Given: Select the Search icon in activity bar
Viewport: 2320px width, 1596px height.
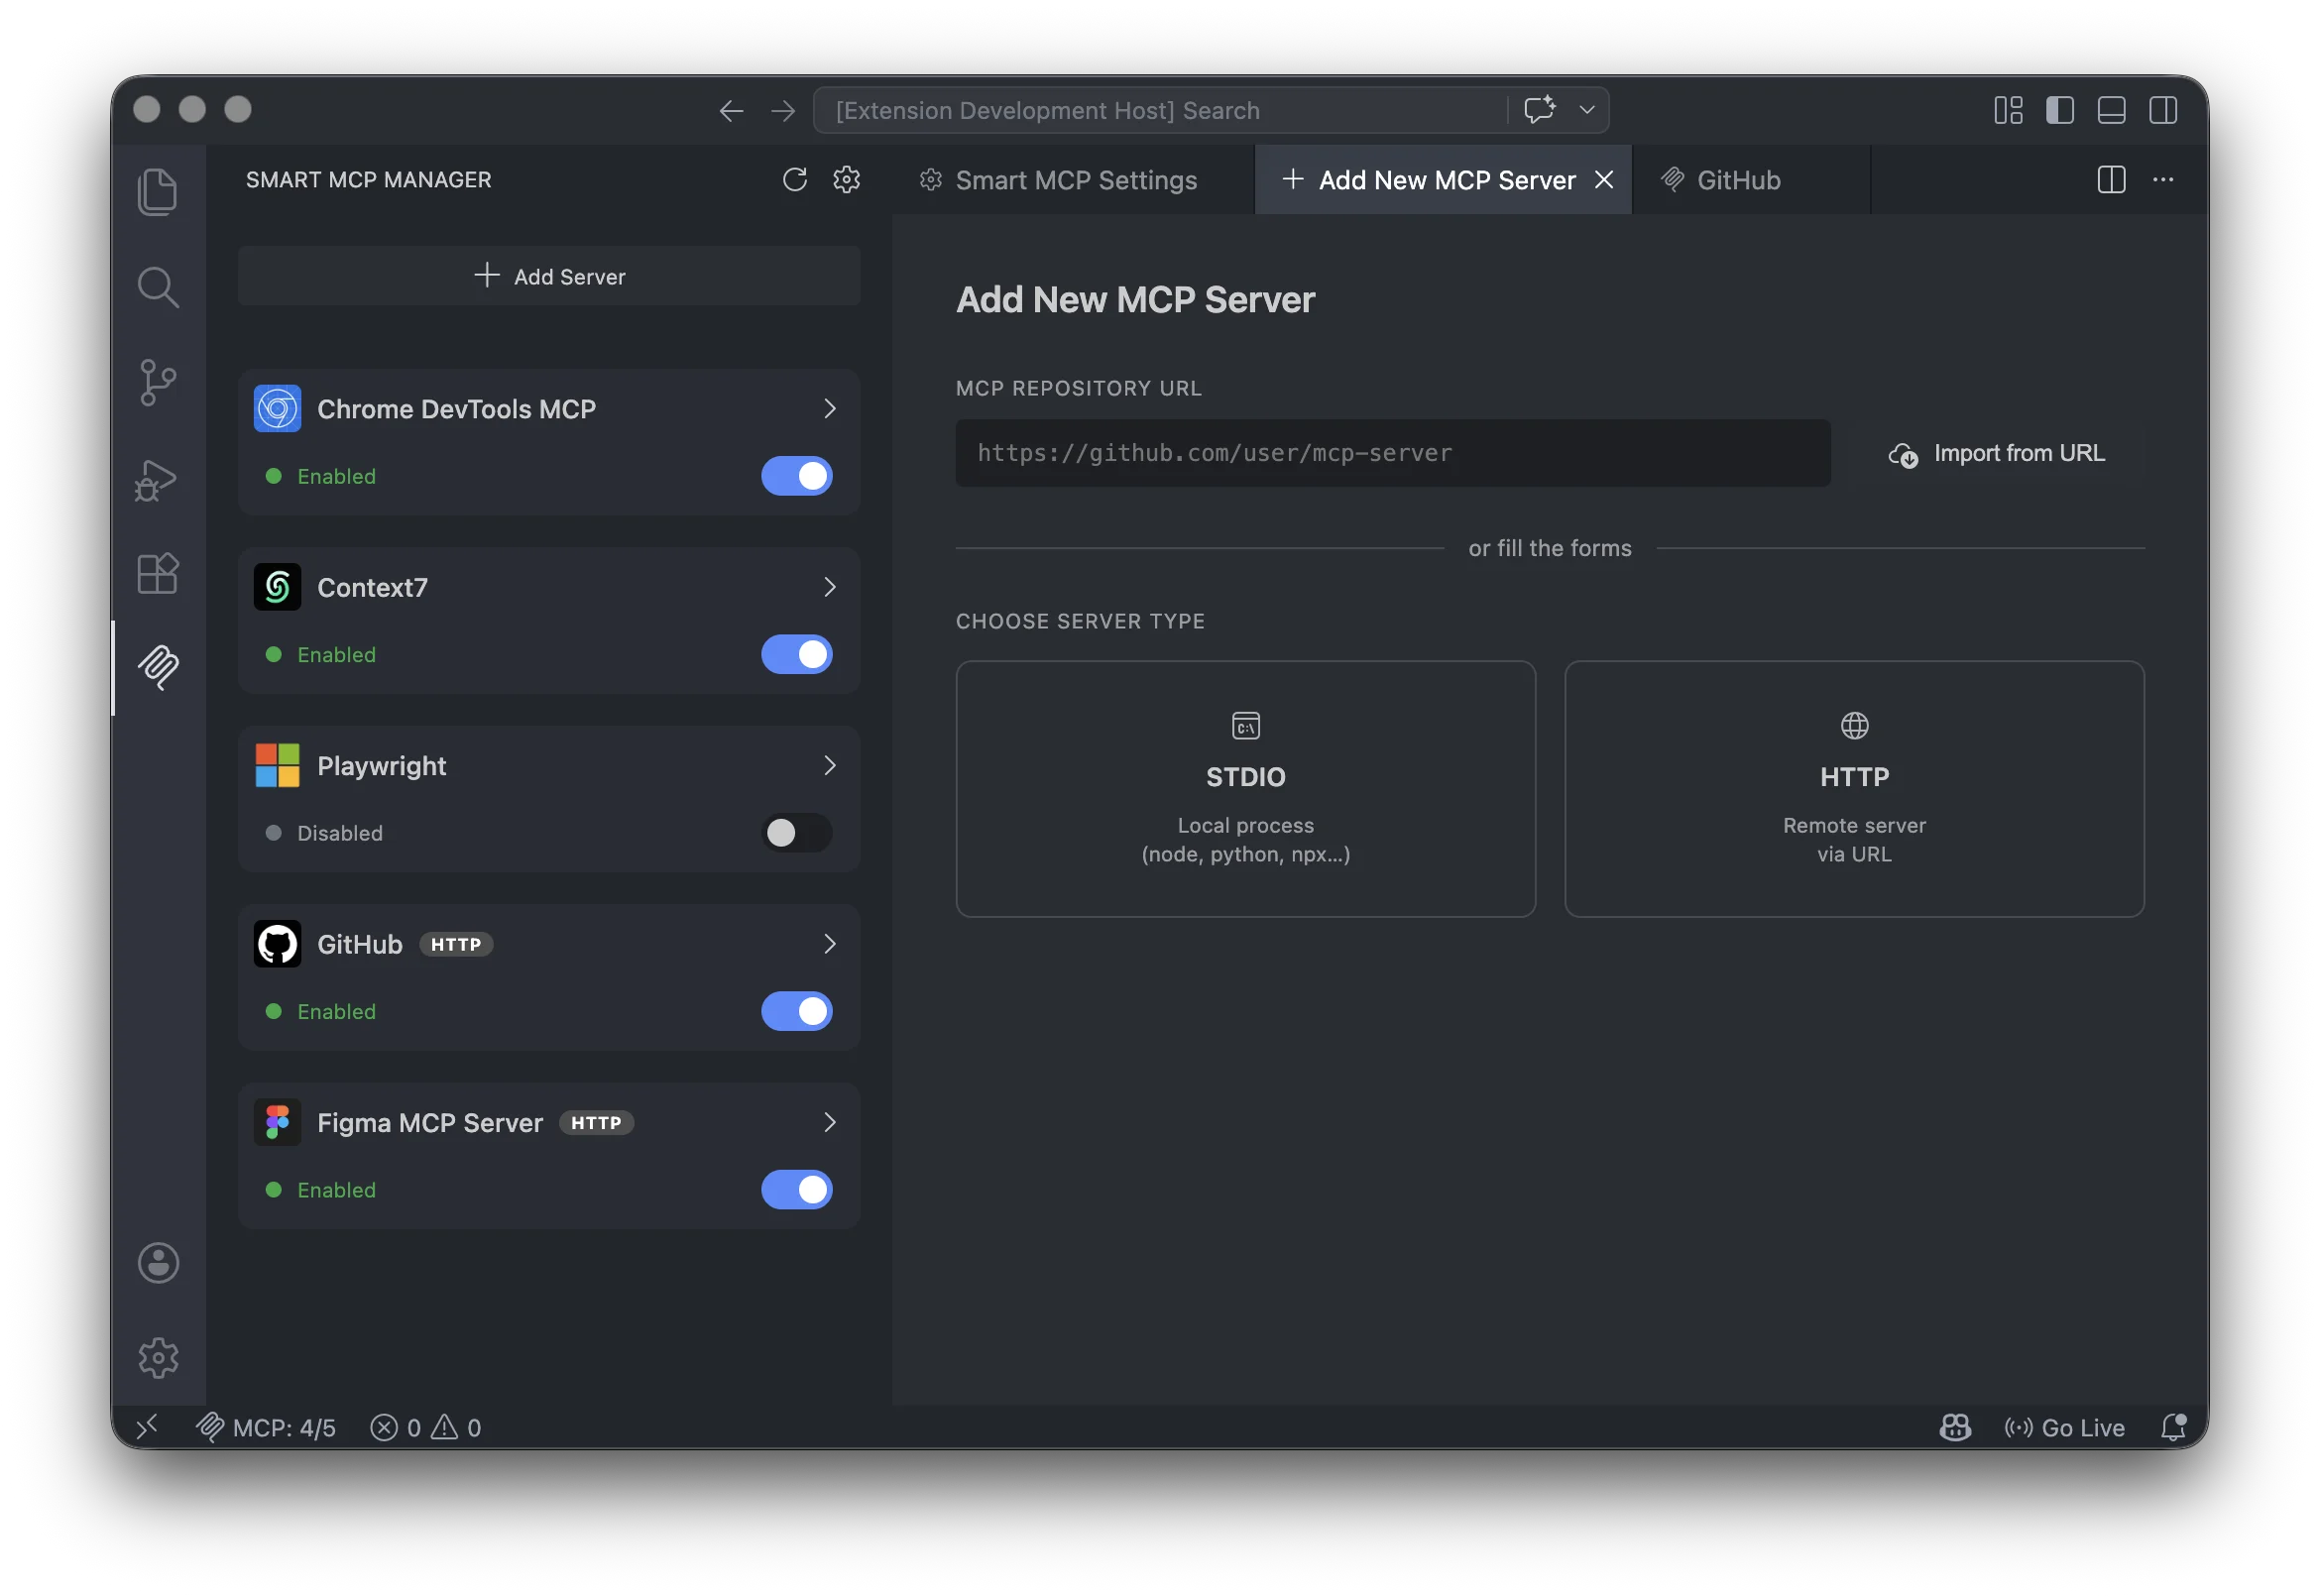Looking at the screenshot, I should [x=158, y=287].
